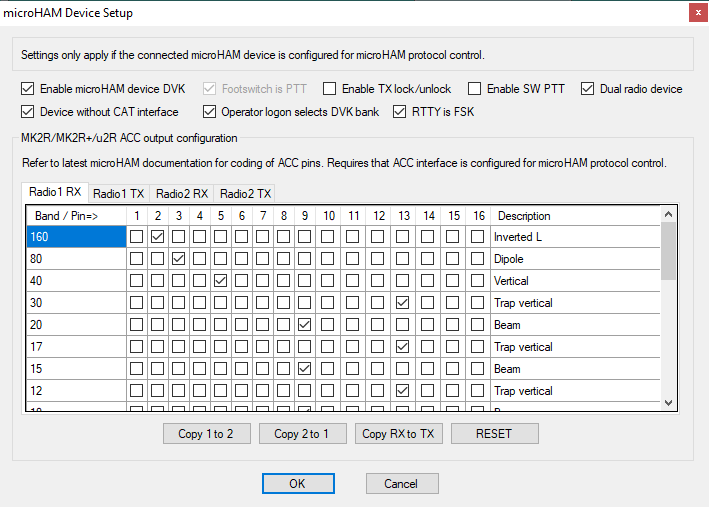
Task: Uncheck pin 13 for 30 band
Action: click(x=402, y=303)
